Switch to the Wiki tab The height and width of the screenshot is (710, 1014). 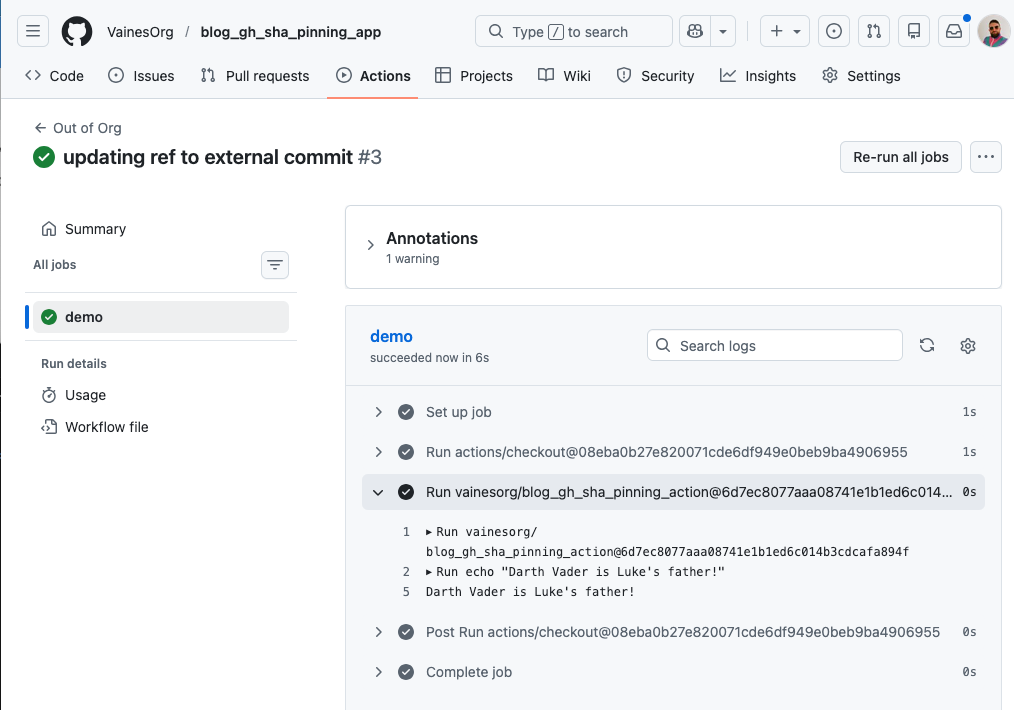pyautogui.click(x=564, y=76)
